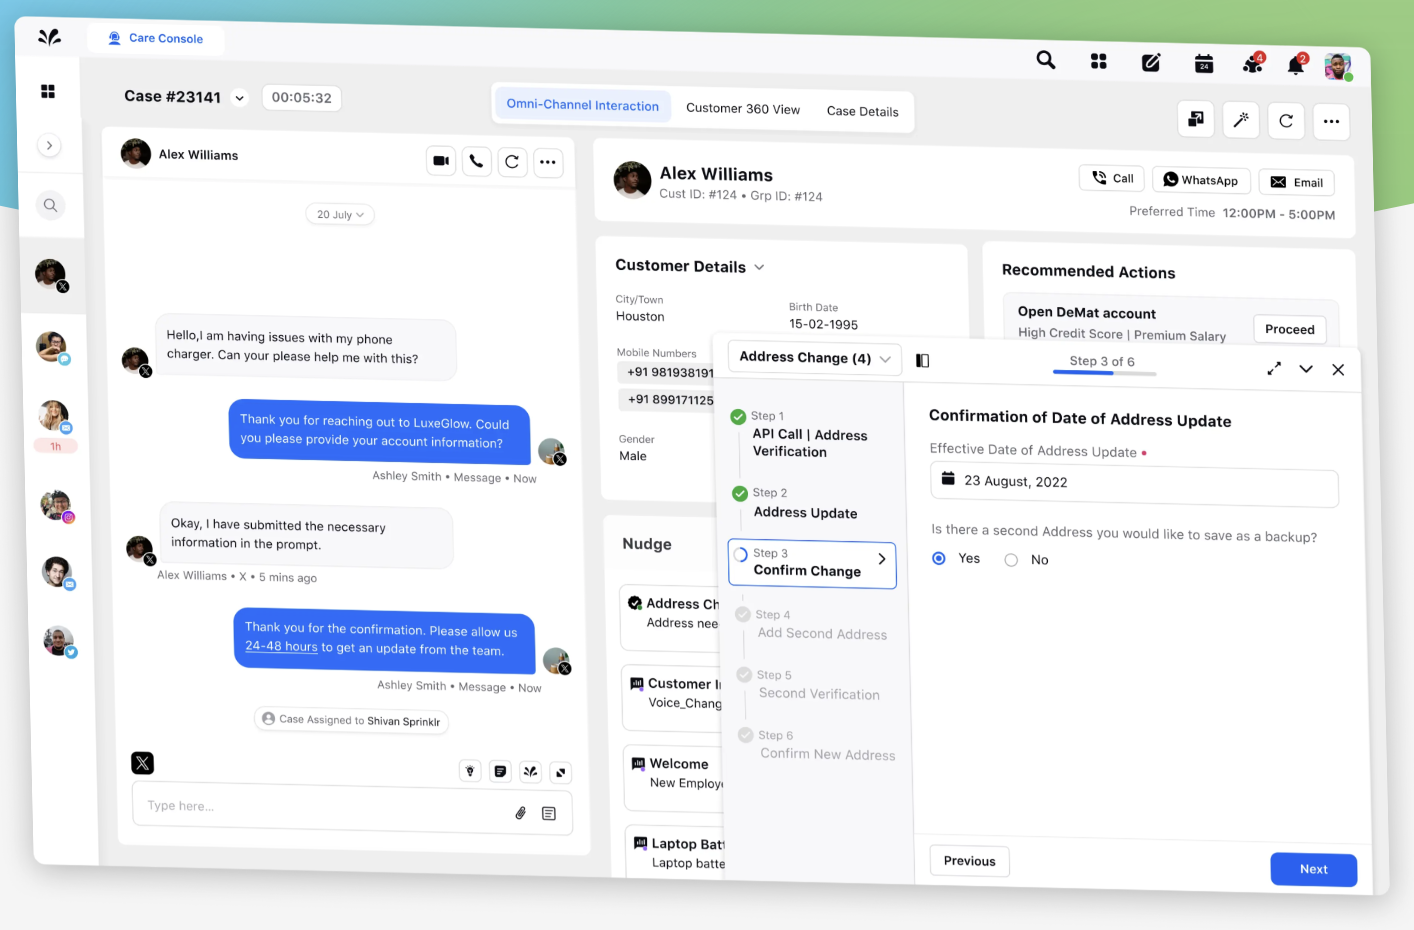Image resolution: width=1414 pixels, height=930 pixels.
Task: Start video call with Alex Williams
Action: coord(441,160)
